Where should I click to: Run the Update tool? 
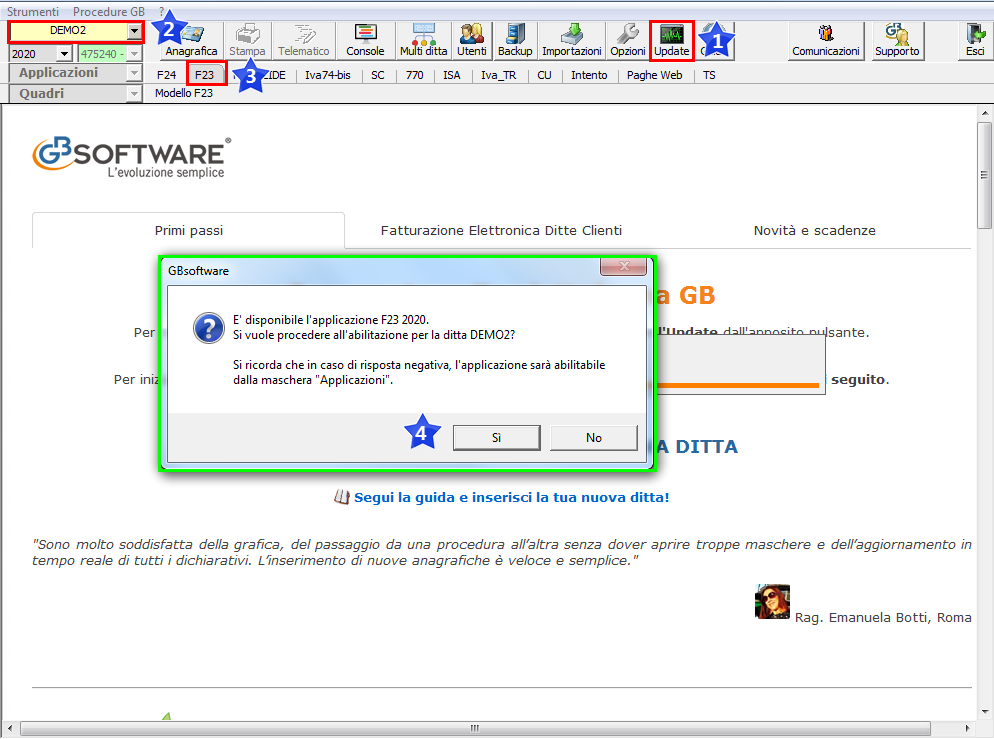point(671,41)
